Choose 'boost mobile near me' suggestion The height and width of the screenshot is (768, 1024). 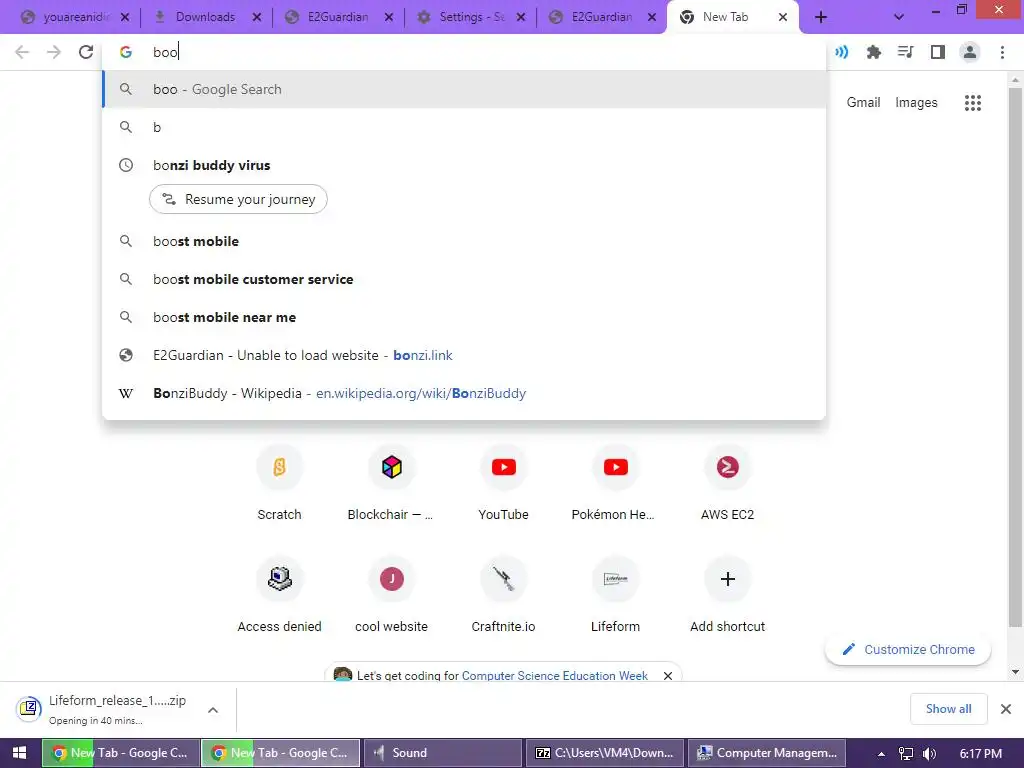point(464,317)
